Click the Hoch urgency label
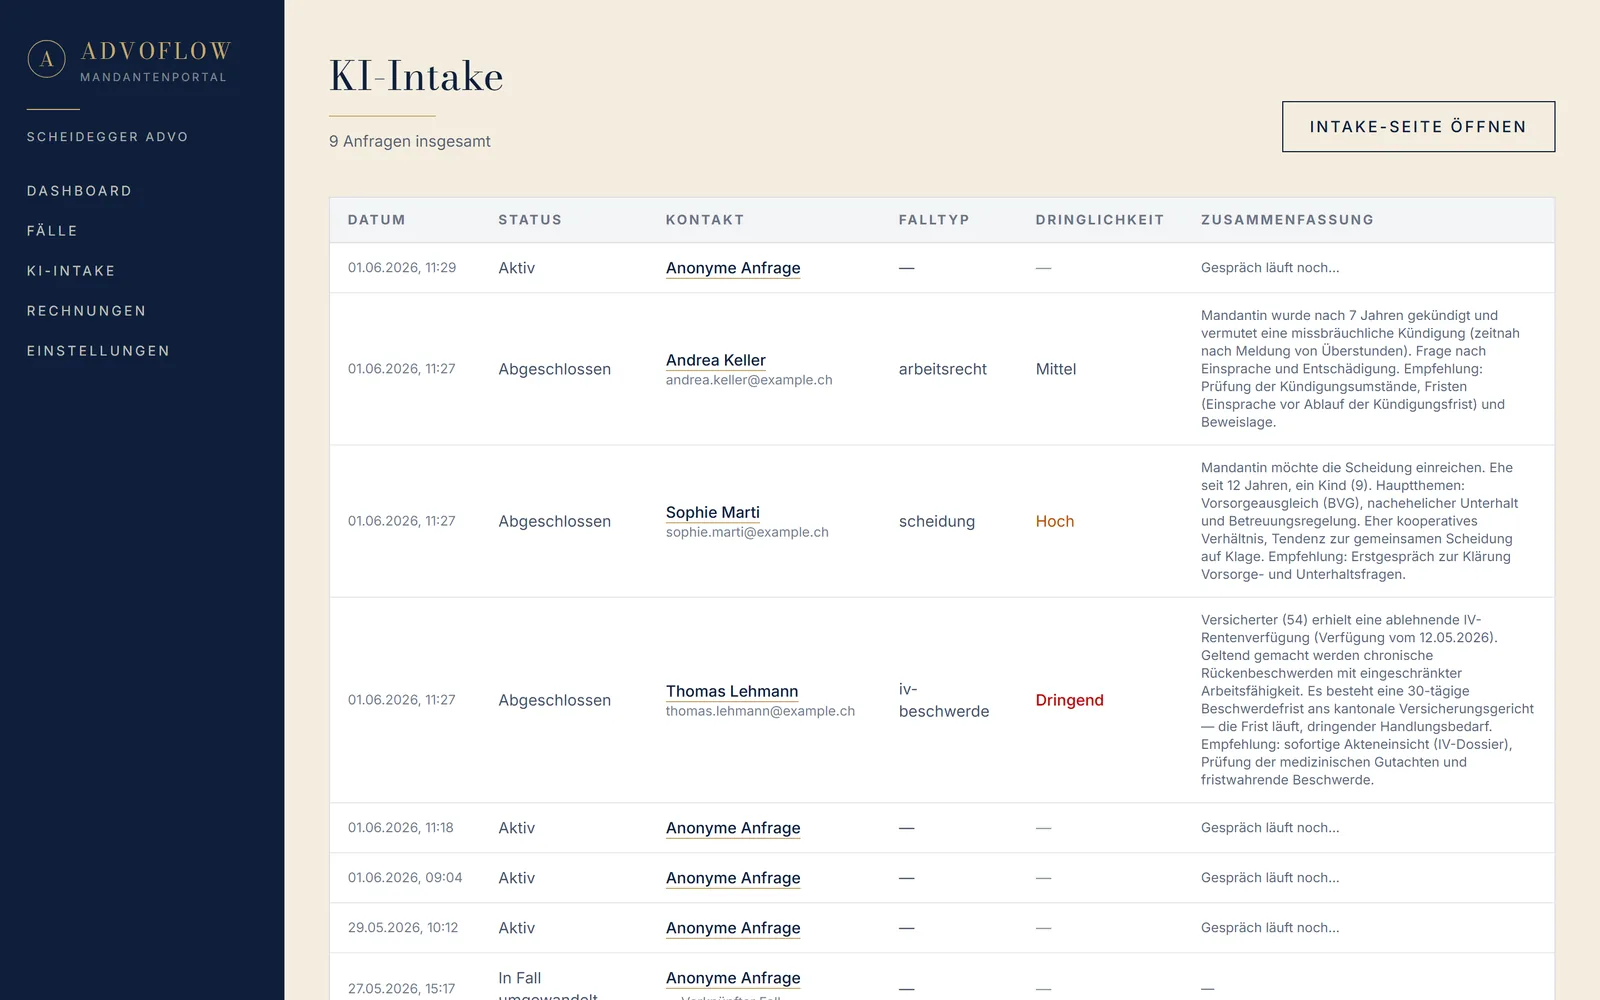The width and height of the screenshot is (1600, 1000). [x=1055, y=521]
